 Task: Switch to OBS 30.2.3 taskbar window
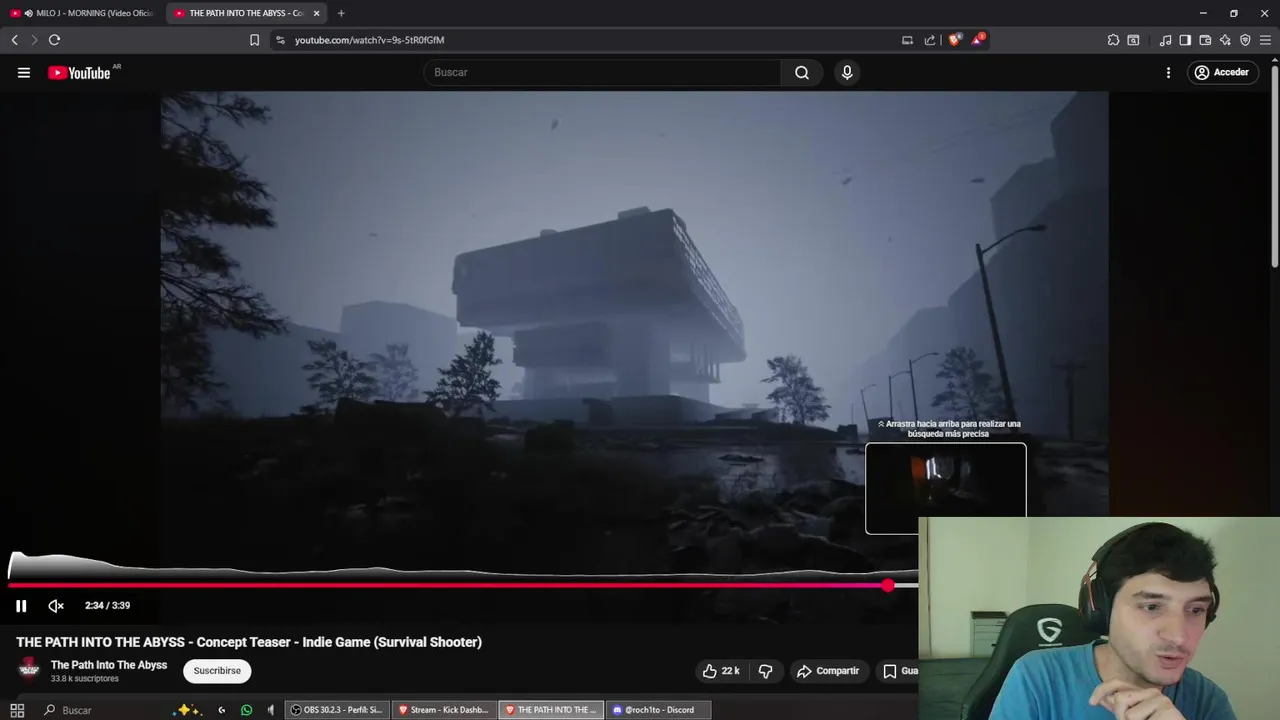click(337, 710)
